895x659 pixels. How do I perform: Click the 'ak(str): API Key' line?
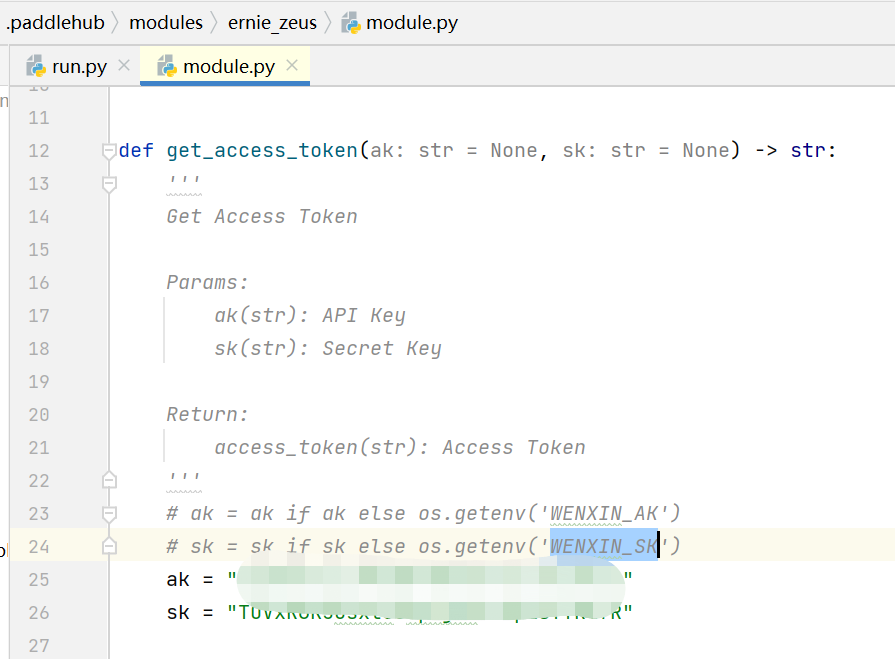(310, 316)
